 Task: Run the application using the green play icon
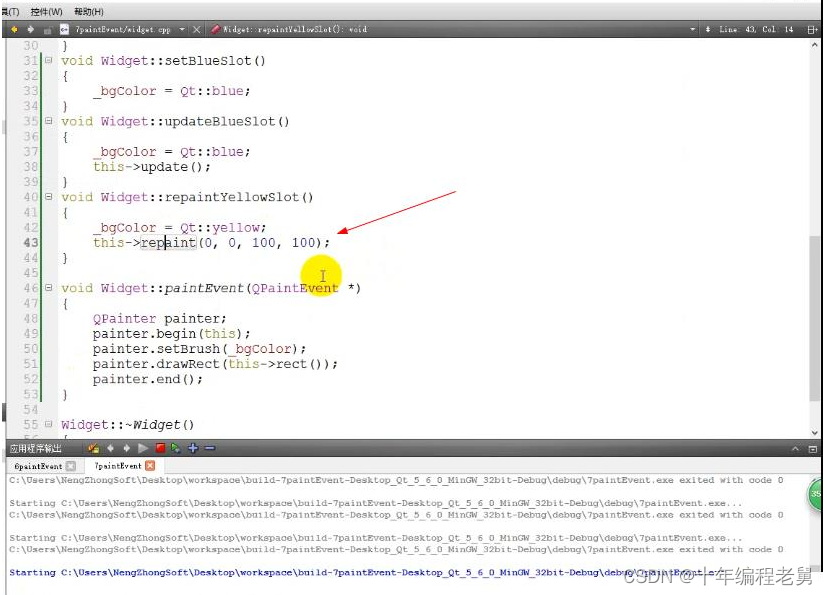pyautogui.click(x=143, y=448)
